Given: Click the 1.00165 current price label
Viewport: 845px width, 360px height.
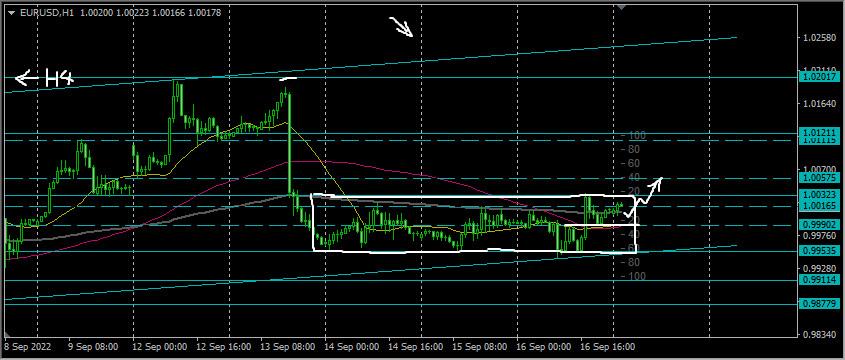Looking at the screenshot, I should [x=818, y=206].
